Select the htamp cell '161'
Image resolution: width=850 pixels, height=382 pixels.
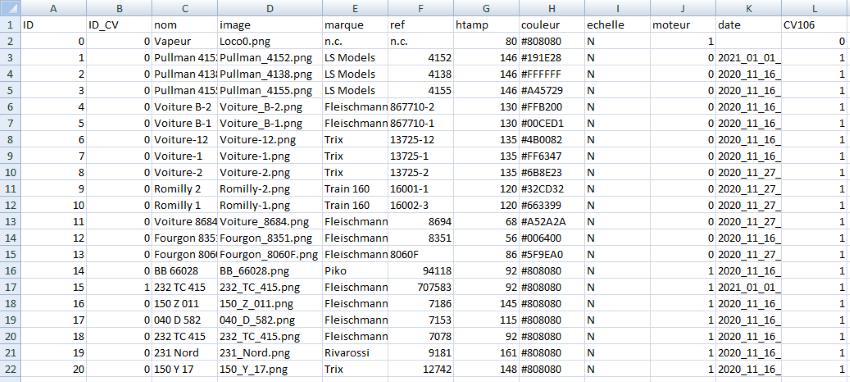coord(487,353)
